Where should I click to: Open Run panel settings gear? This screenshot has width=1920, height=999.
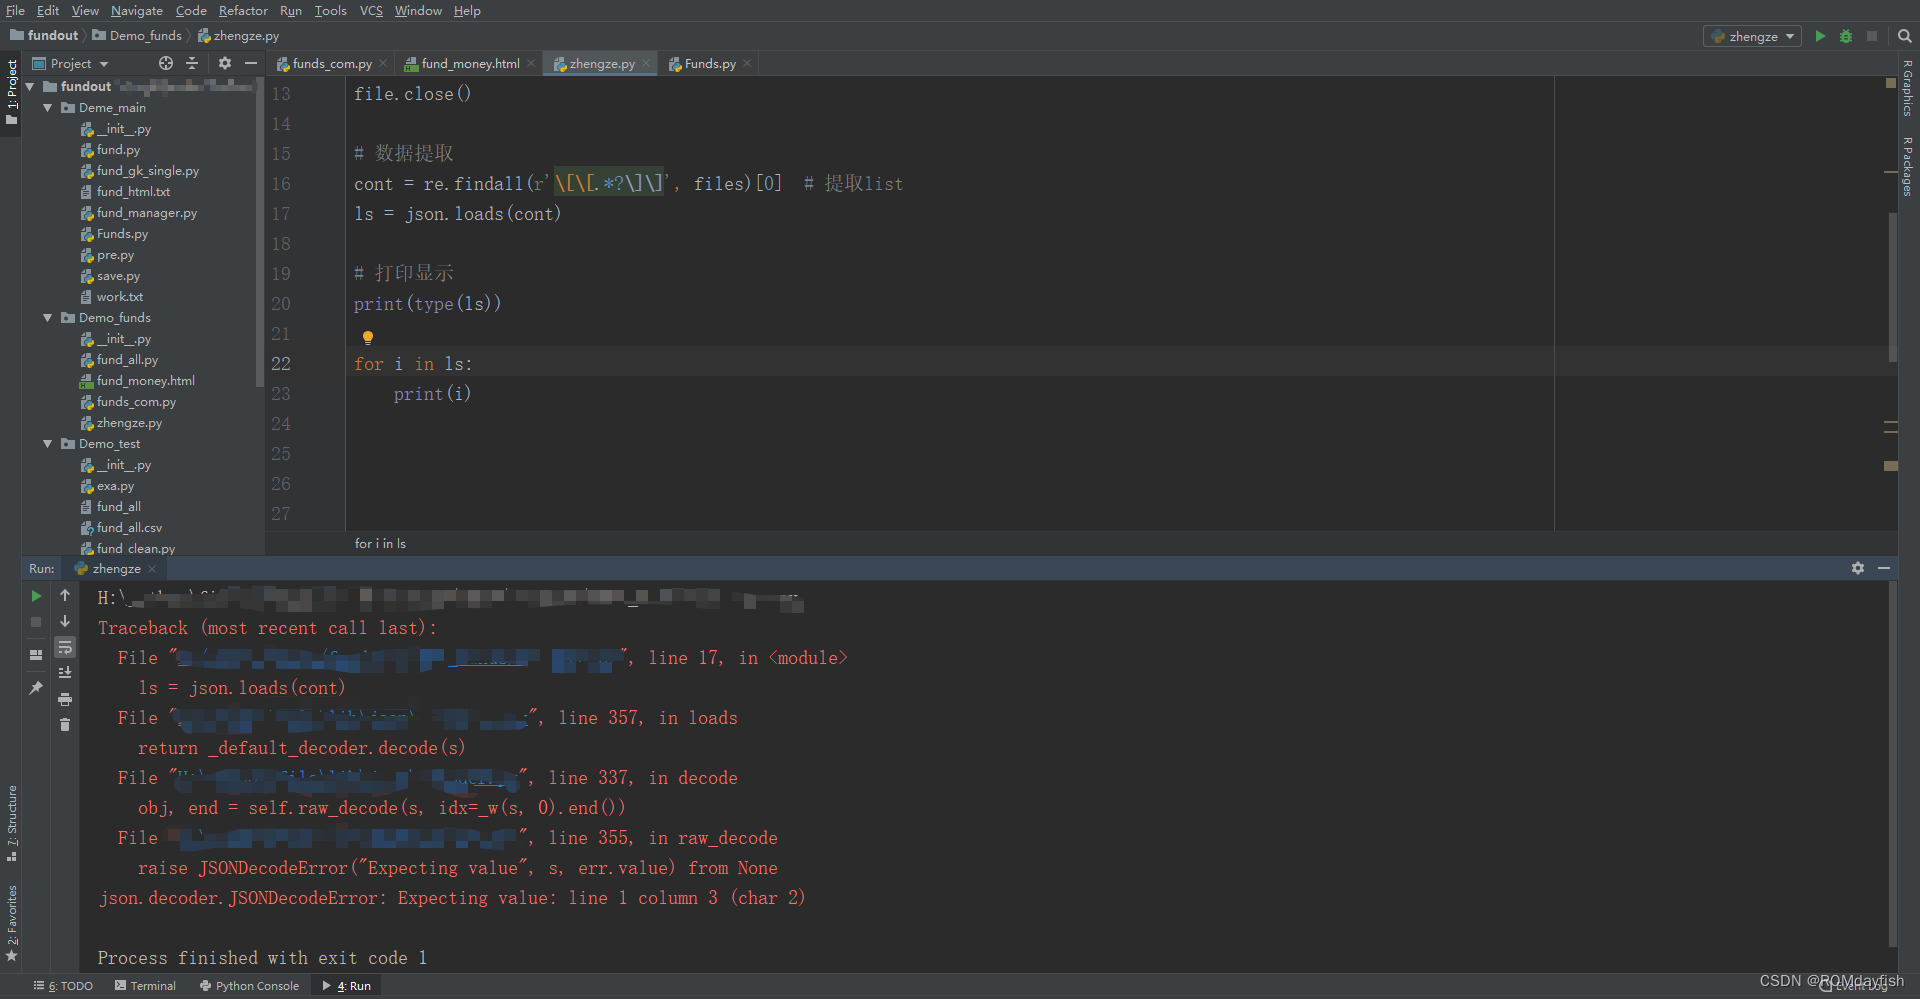tap(1858, 568)
